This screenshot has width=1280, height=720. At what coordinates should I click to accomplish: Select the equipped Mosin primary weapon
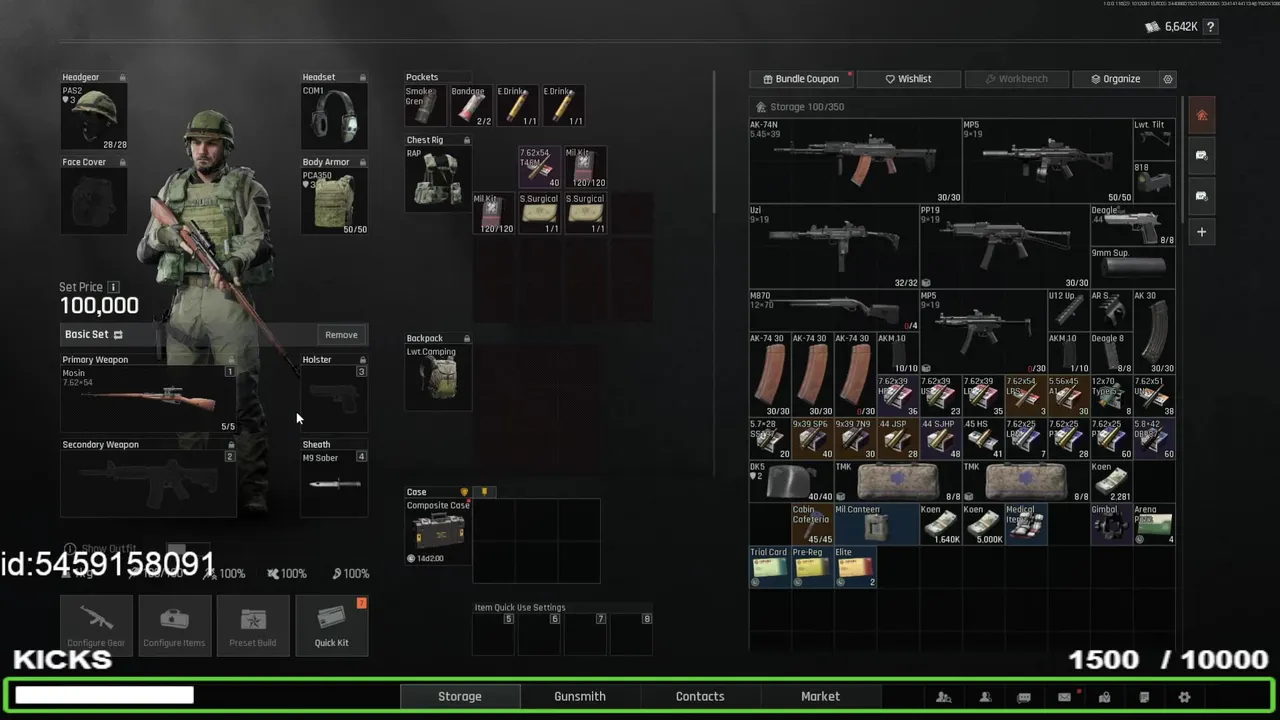coord(148,400)
